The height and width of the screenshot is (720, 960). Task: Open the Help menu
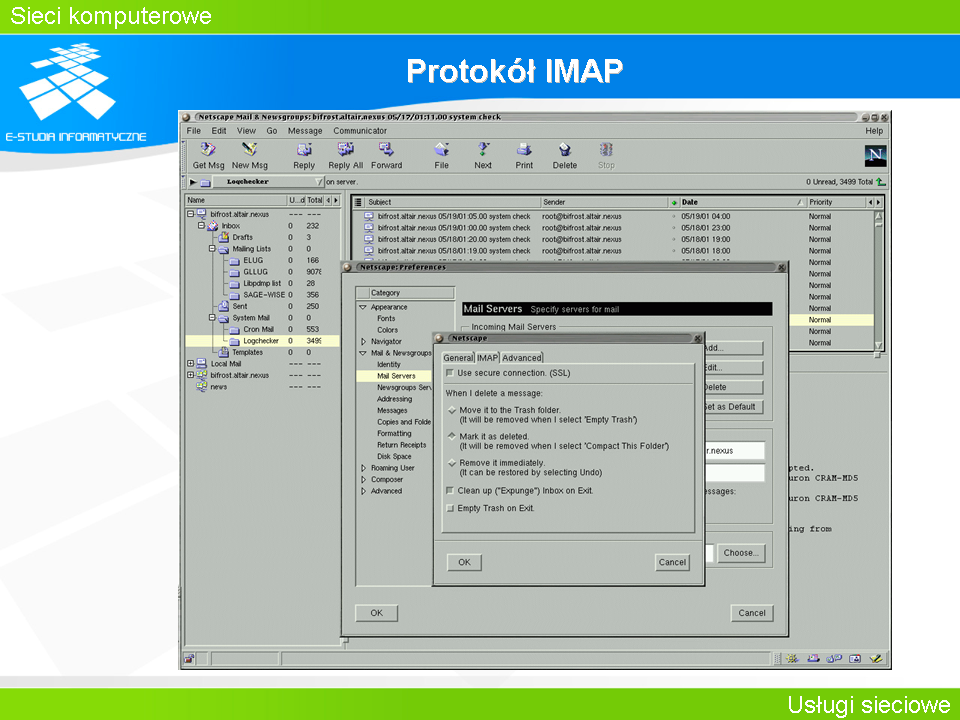874,131
